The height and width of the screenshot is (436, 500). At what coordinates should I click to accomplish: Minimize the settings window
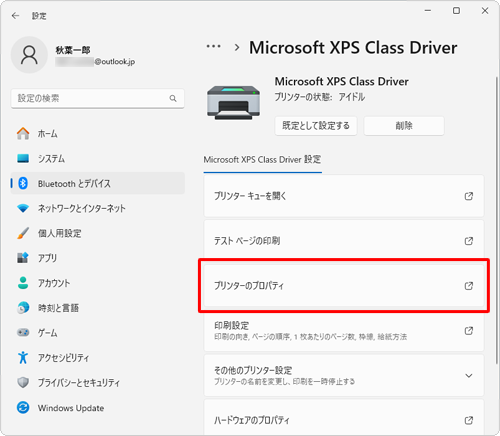[x=428, y=11]
